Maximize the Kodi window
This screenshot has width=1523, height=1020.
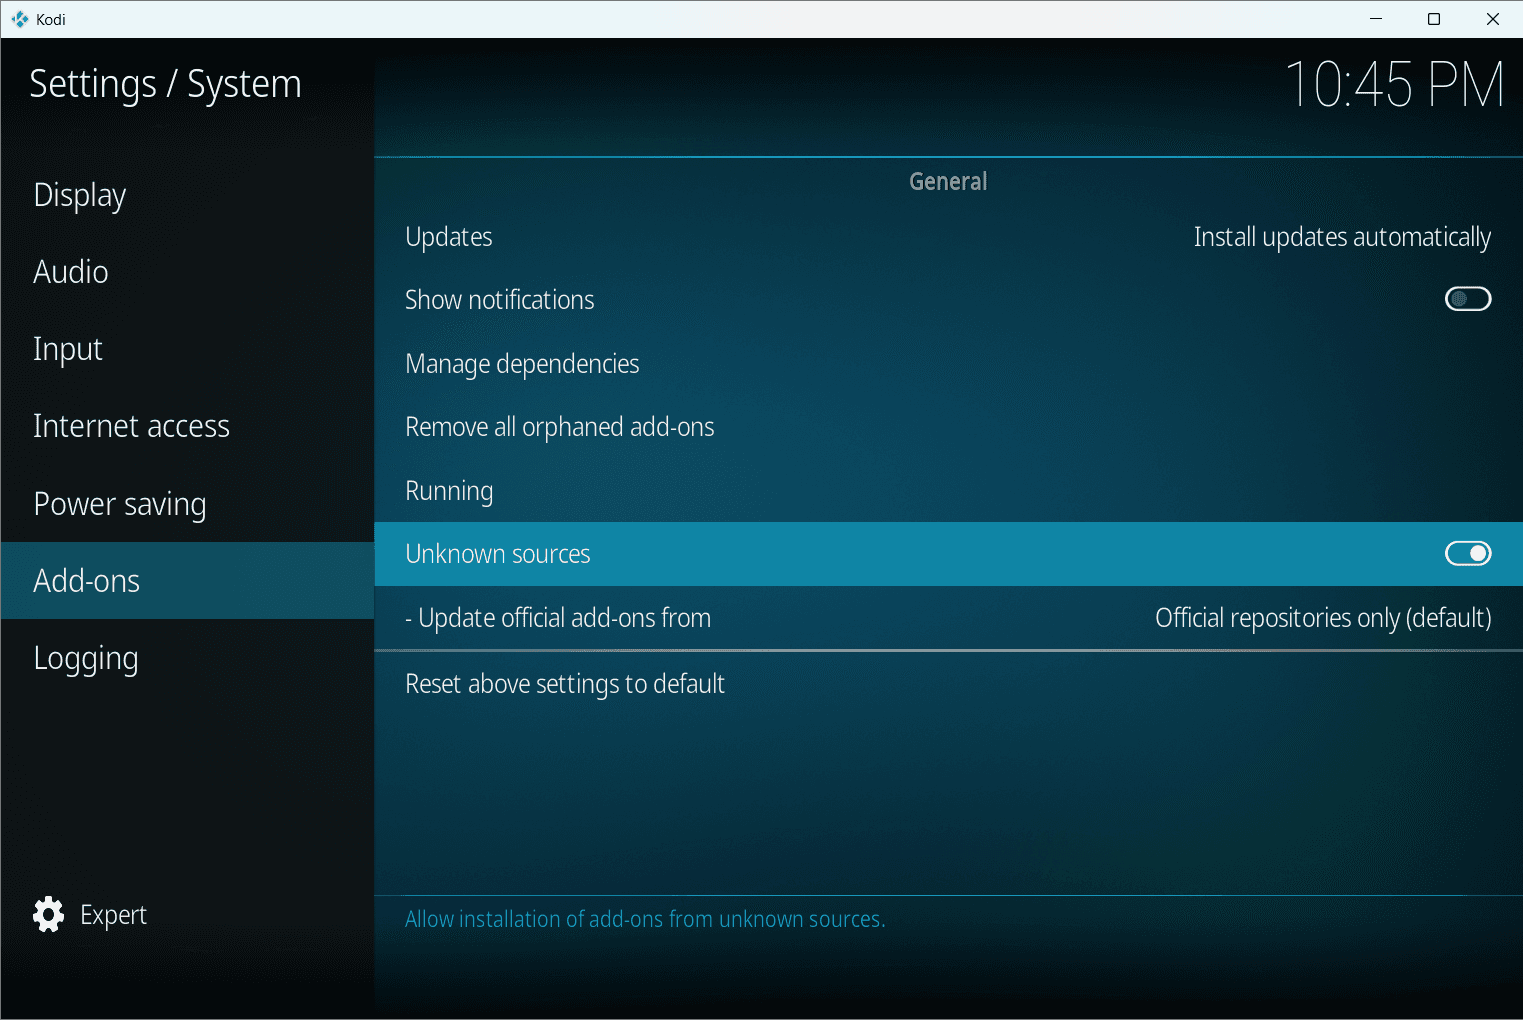point(1434,19)
